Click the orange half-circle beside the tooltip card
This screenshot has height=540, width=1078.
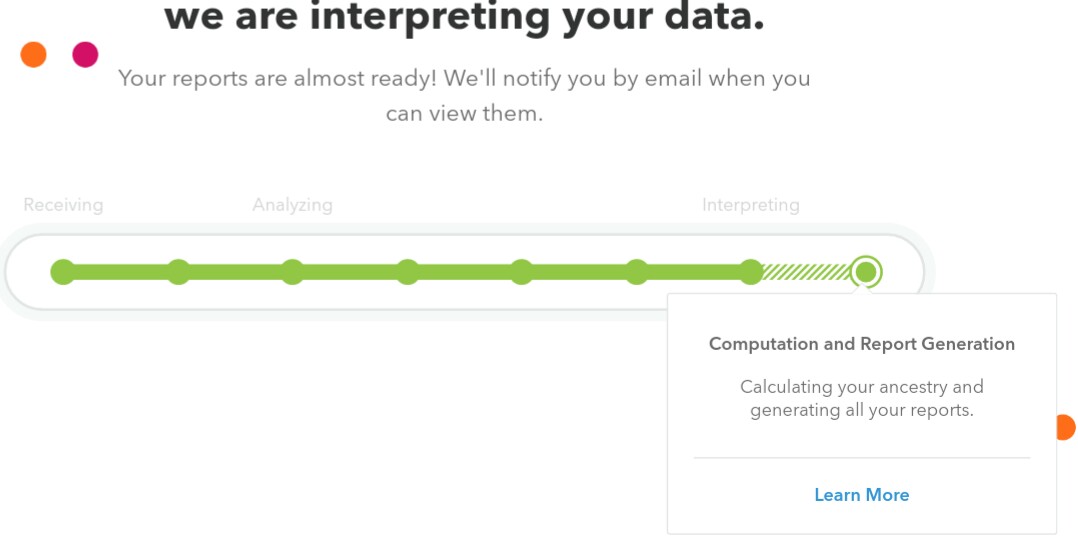[x=1066, y=428]
